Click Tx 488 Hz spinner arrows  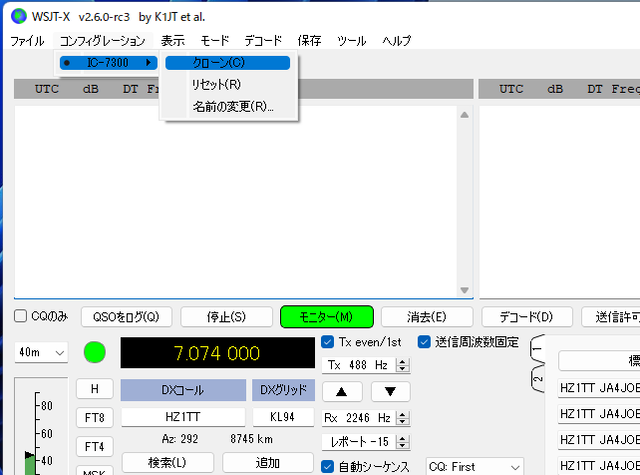(402, 365)
